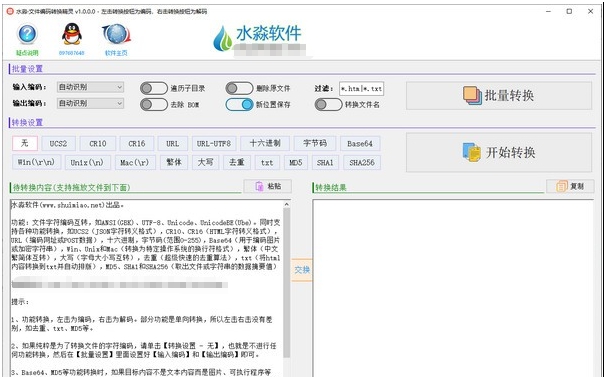Click inside the 待转换内容 source text area
This screenshot has height=377, width=606.
pos(147,288)
